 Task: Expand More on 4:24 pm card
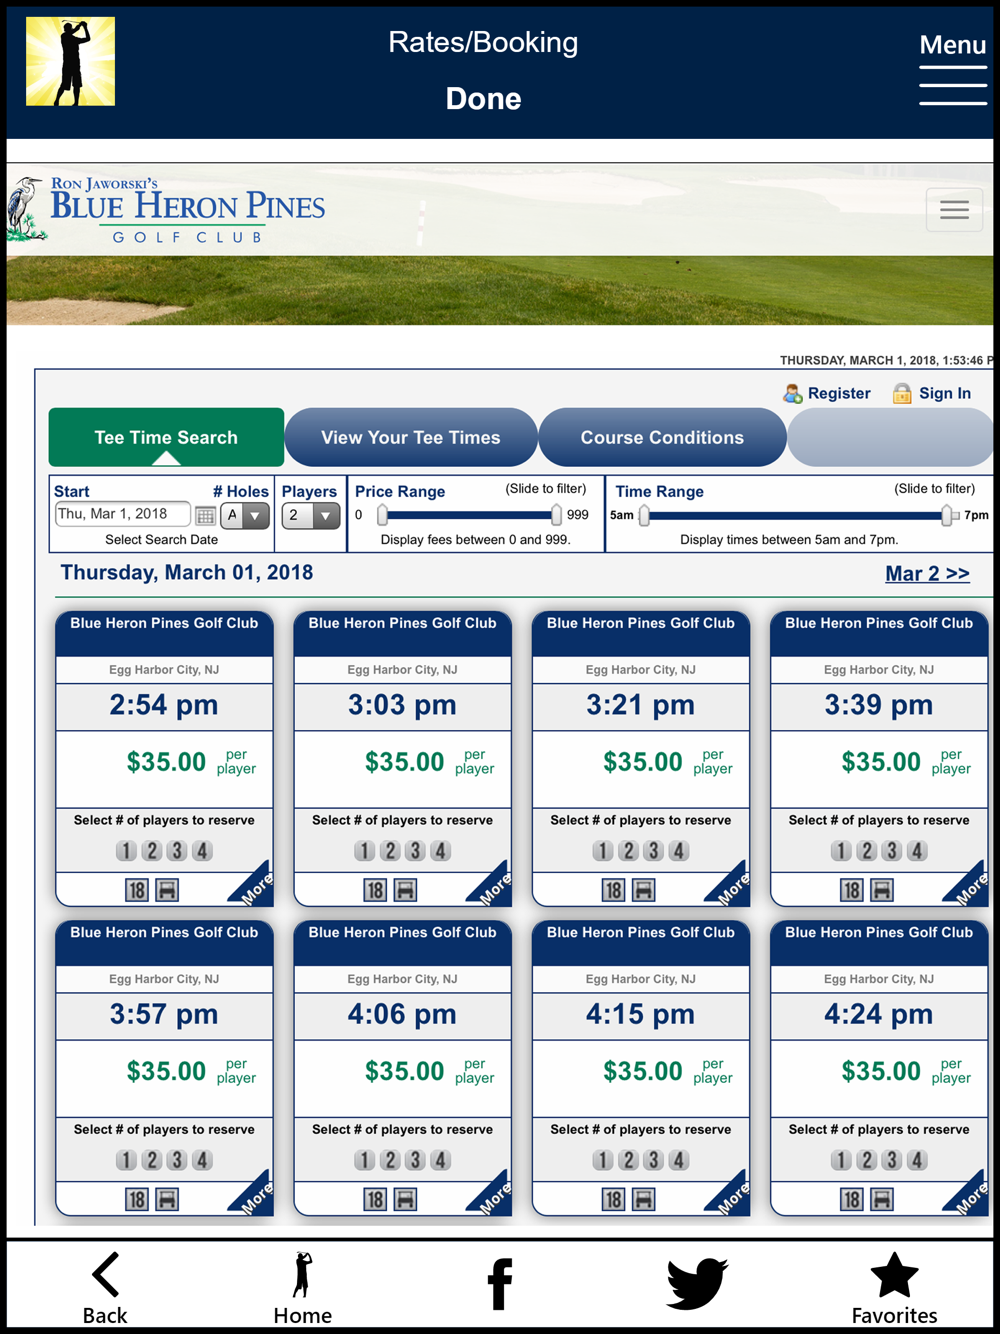[969, 1195]
